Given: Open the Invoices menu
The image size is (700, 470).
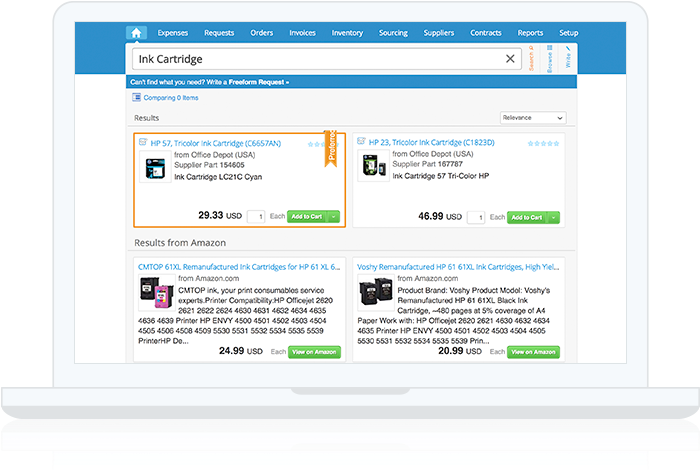Looking at the screenshot, I should [x=302, y=33].
